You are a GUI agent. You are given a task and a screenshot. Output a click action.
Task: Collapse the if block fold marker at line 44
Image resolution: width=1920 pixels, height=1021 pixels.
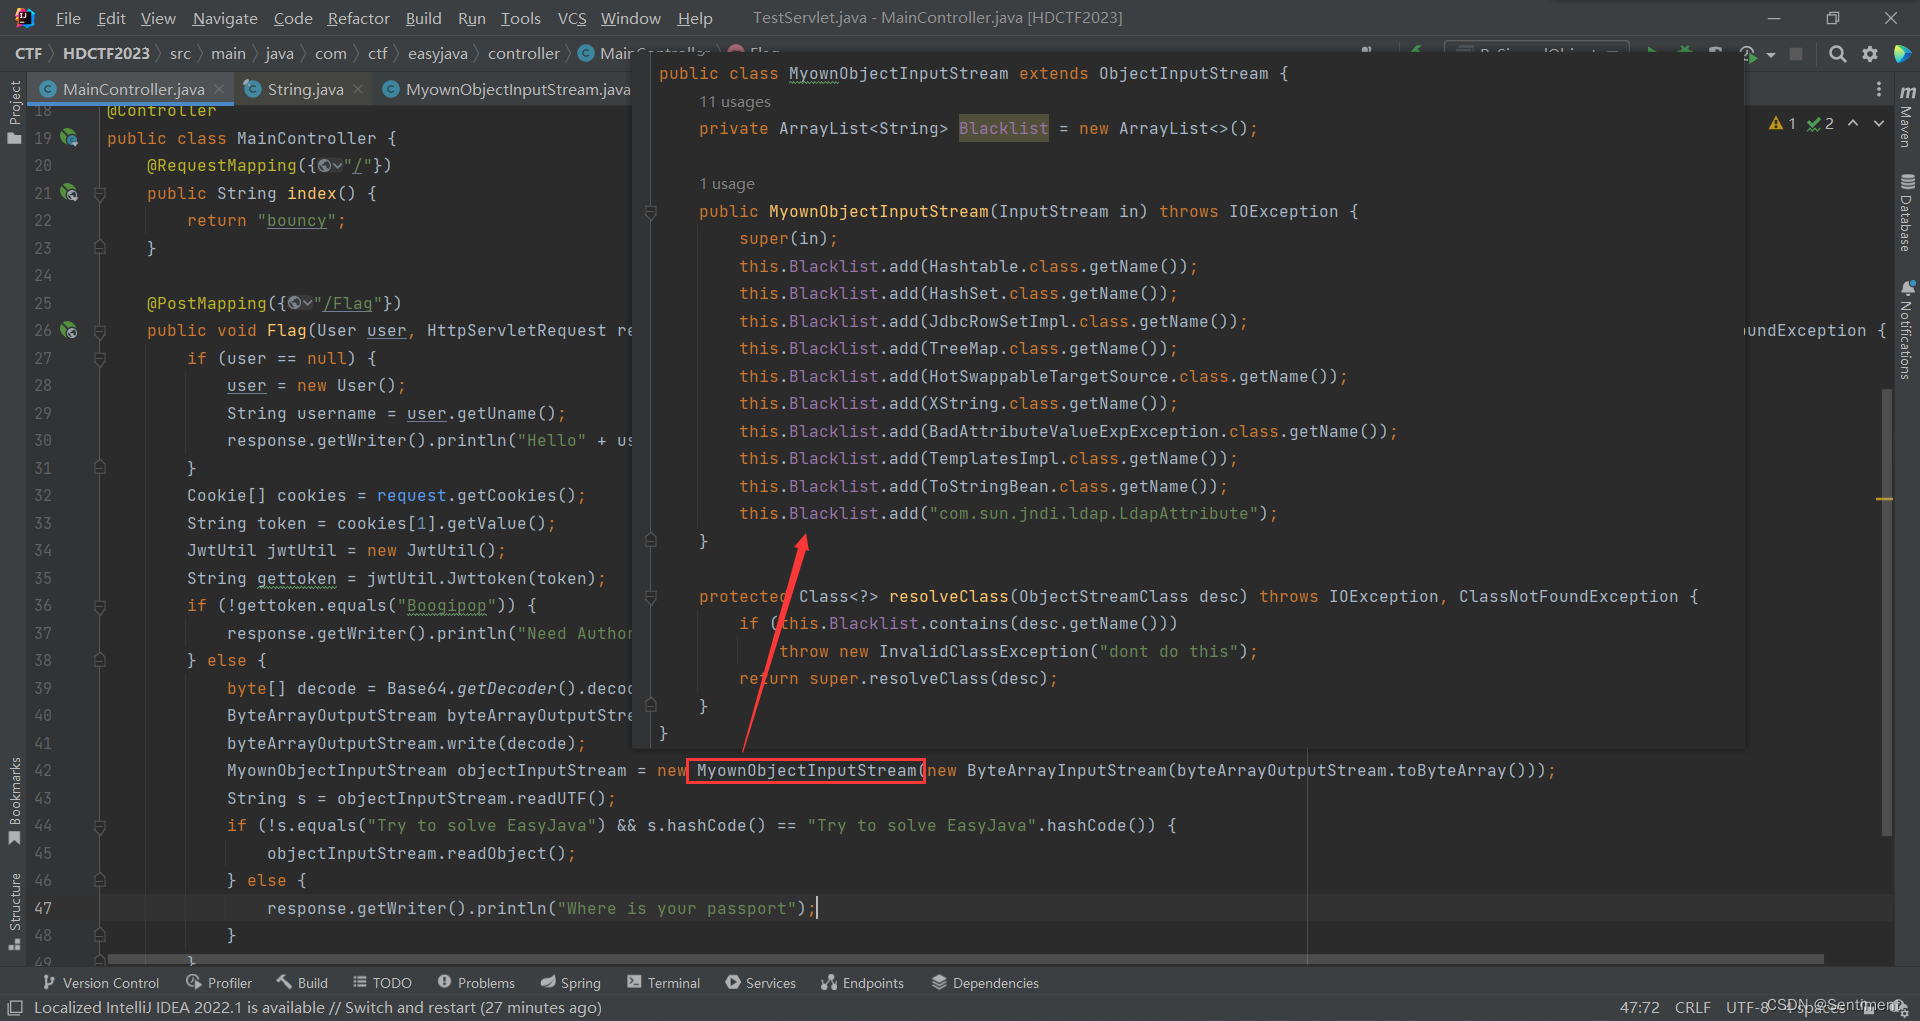[100, 826]
